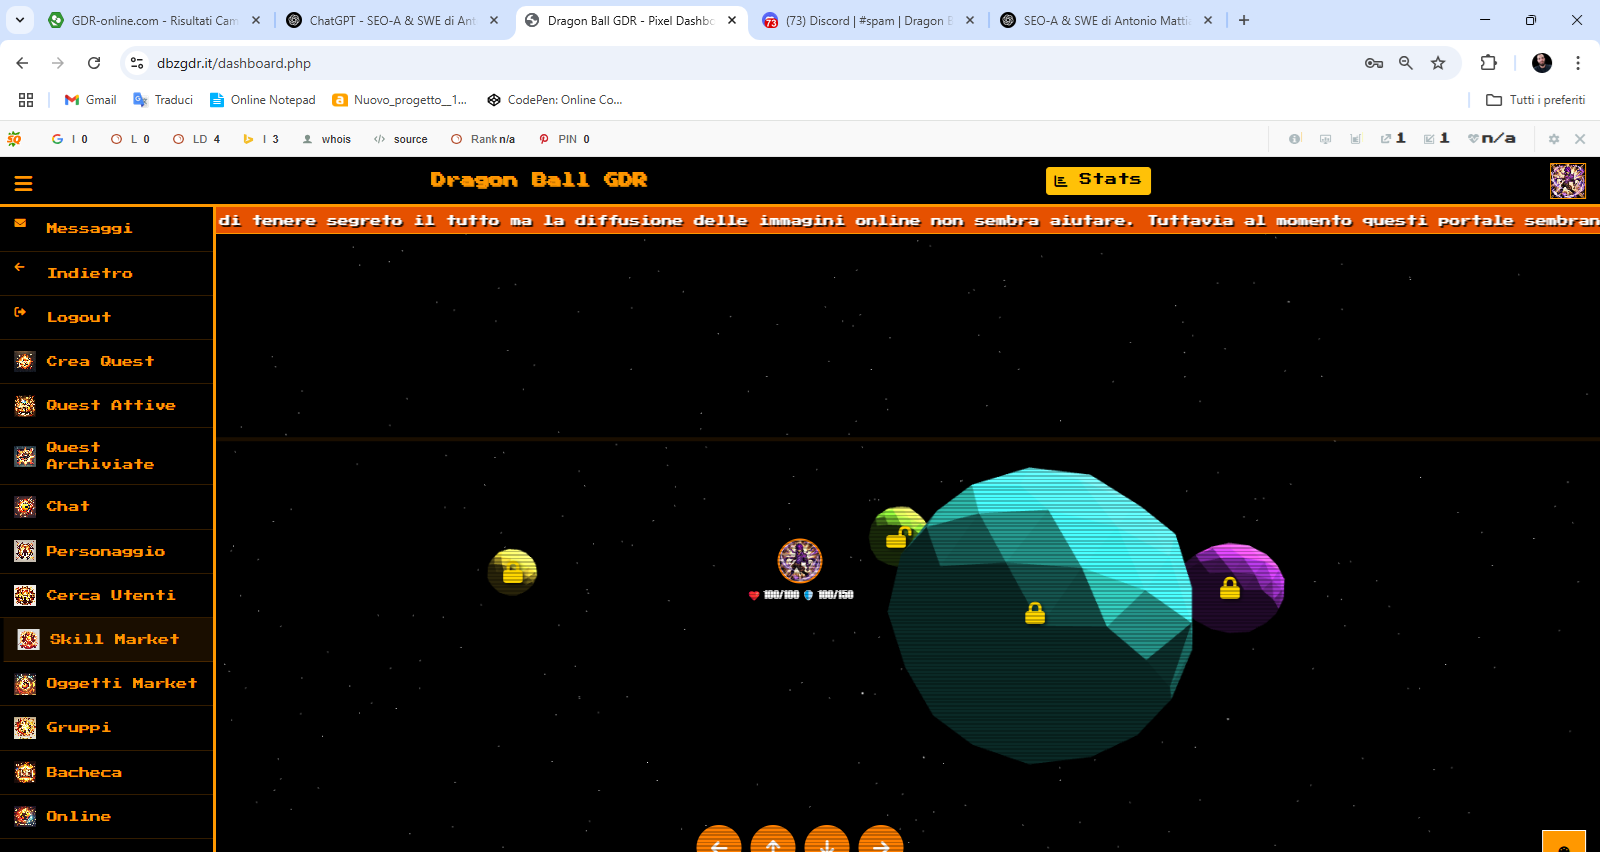Open the avatar thumbnail in the top right
1600x852 pixels.
point(1567,181)
